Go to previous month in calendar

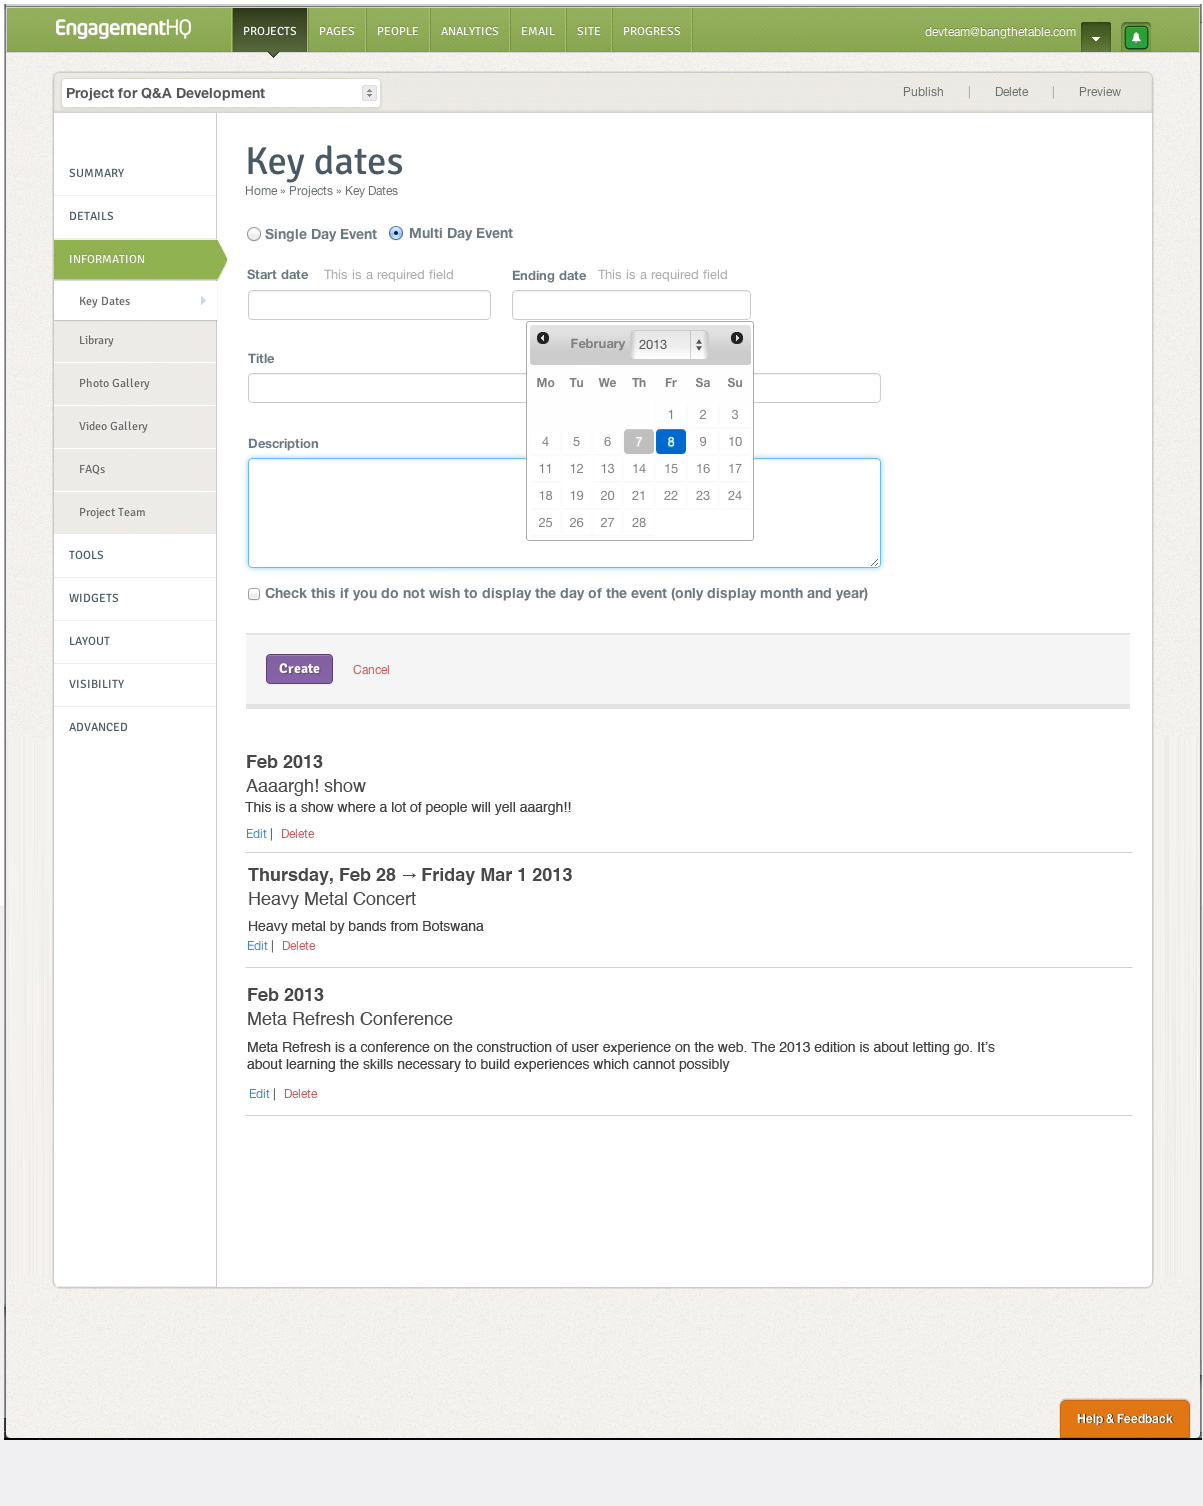[x=543, y=338]
